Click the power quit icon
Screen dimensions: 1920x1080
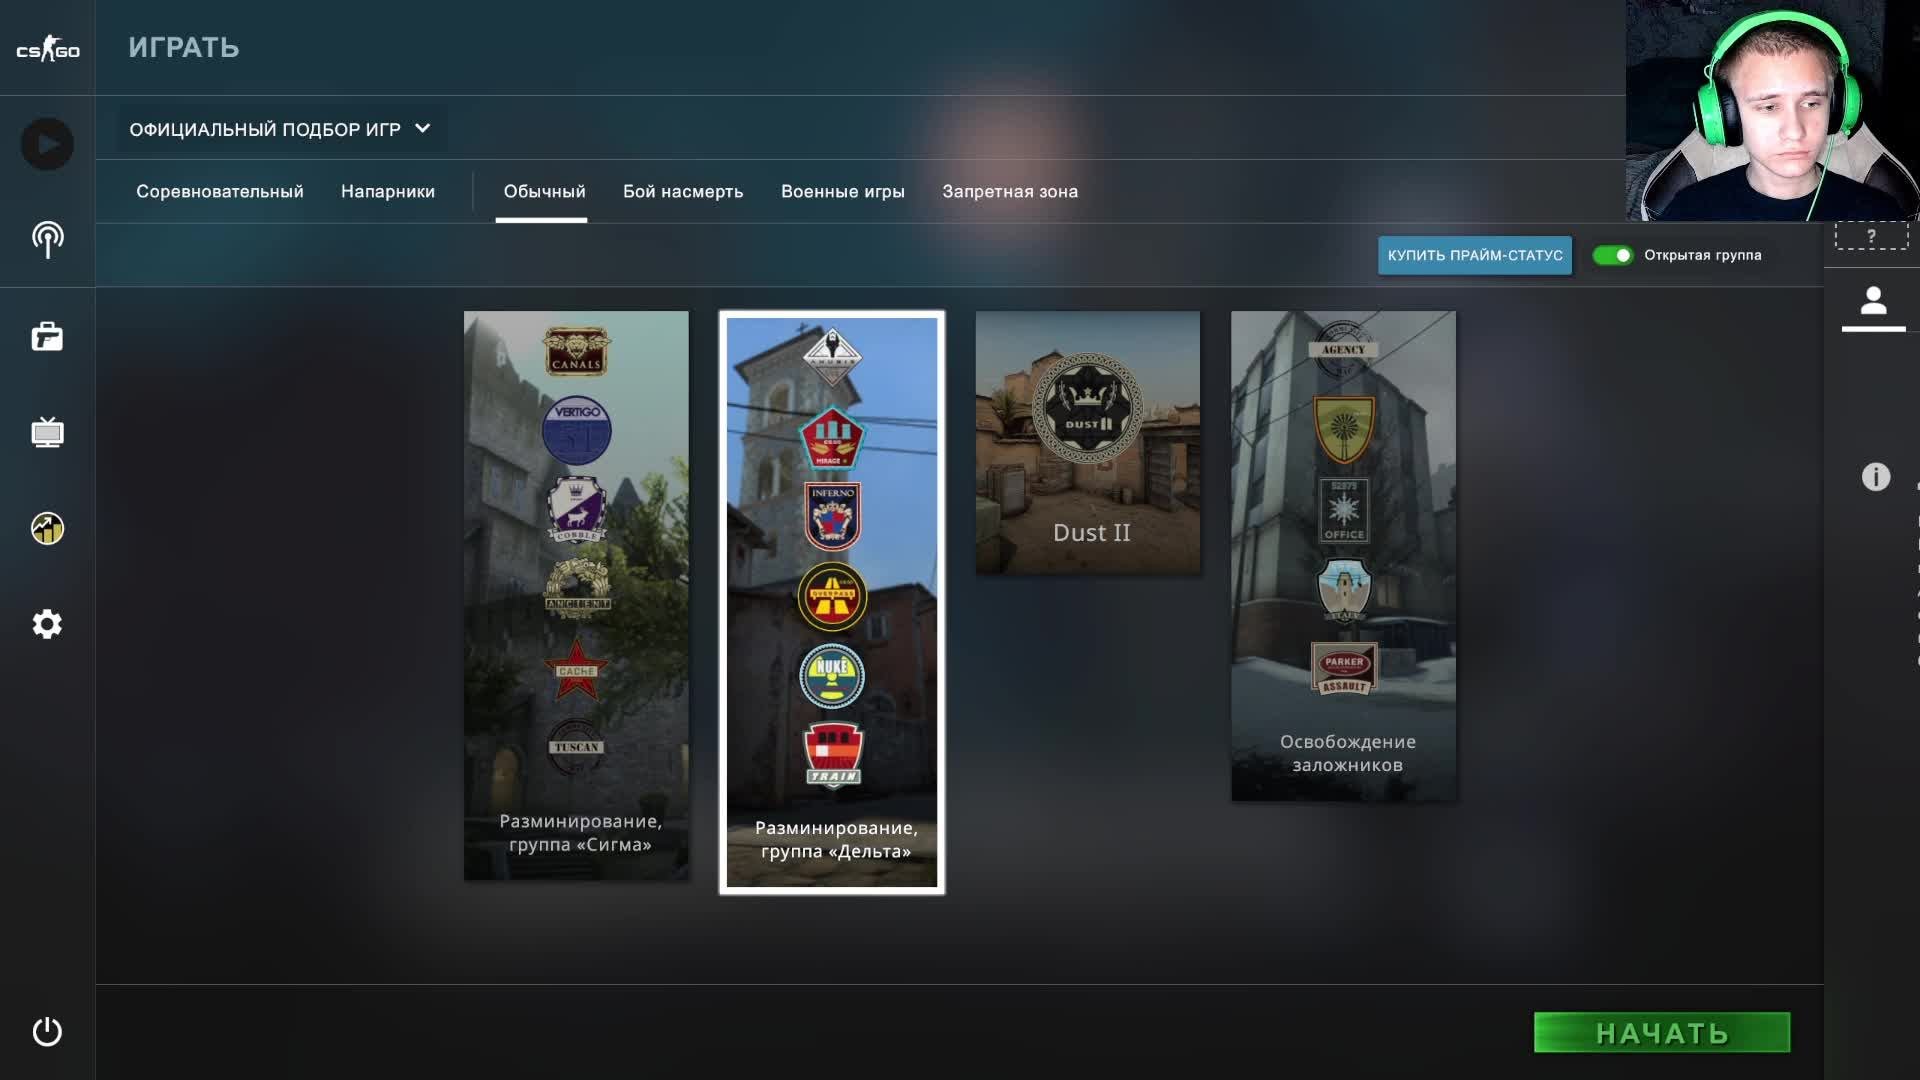tap(47, 1031)
